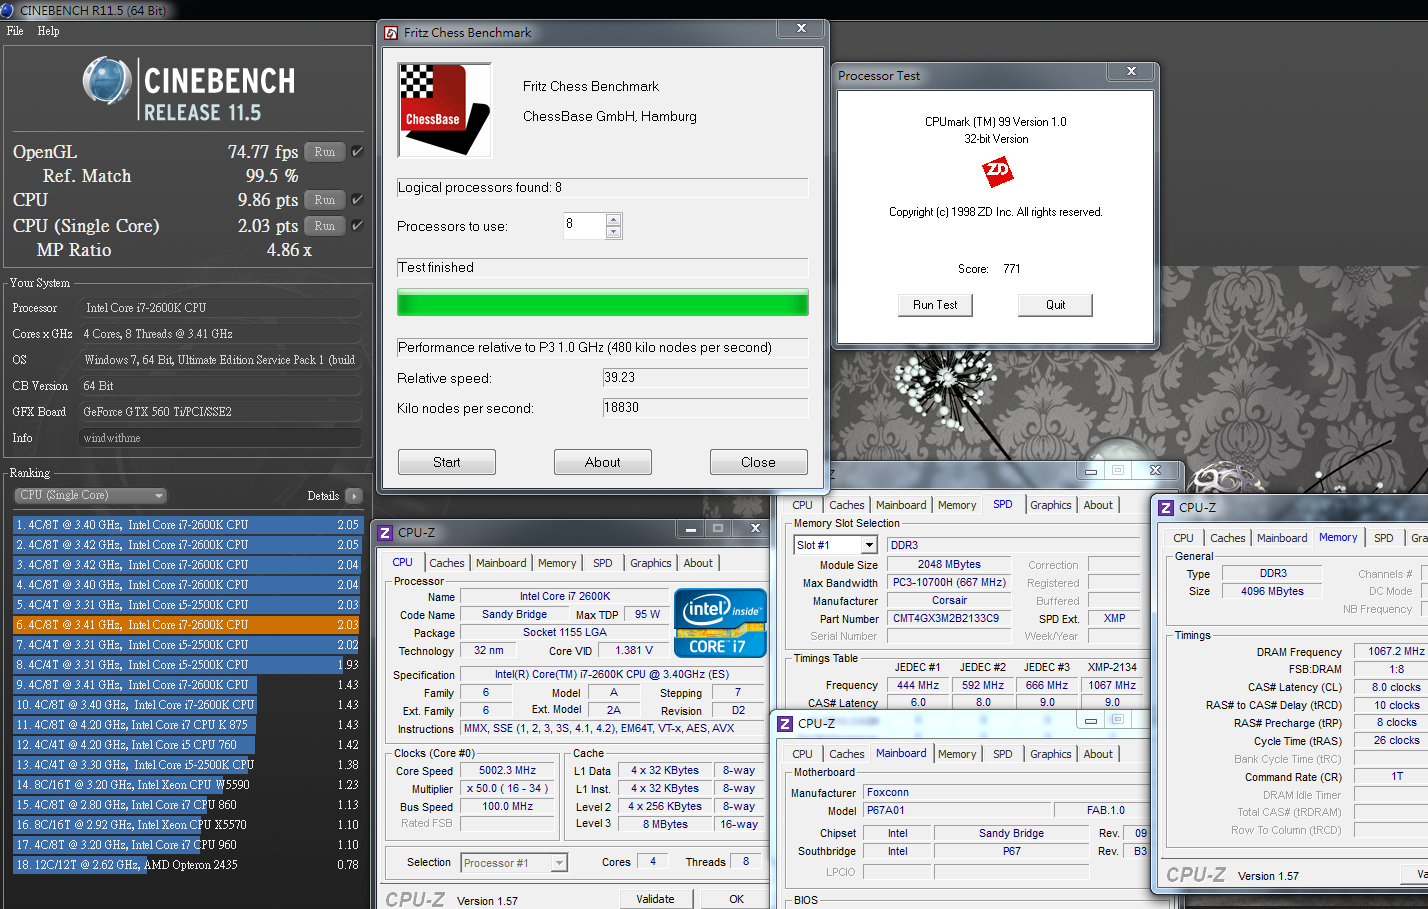Select the active SPD tab in the Memory Slot Selection window
This screenshot has height=909, width=1428.
[x=1003, y=505]
